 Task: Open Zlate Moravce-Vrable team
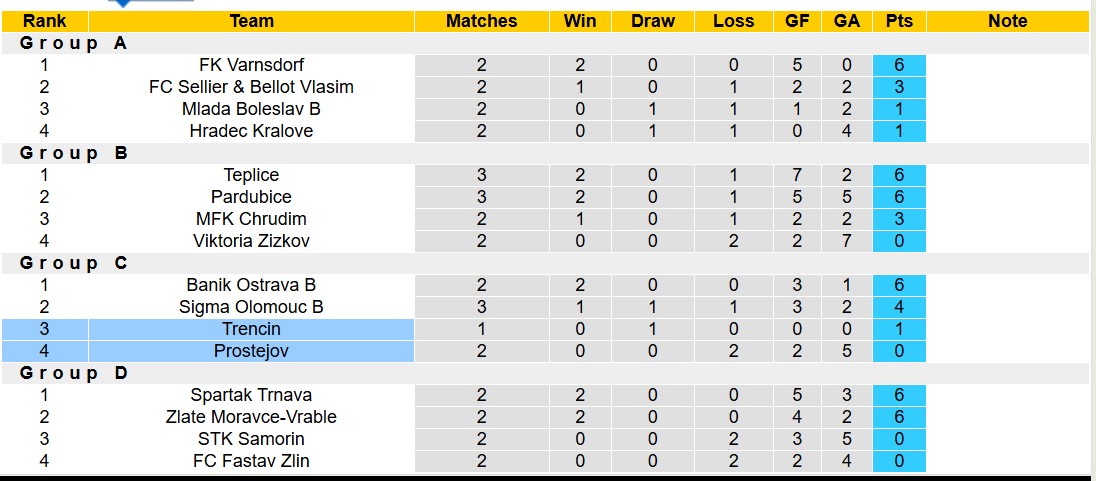[x=251, y=417]
